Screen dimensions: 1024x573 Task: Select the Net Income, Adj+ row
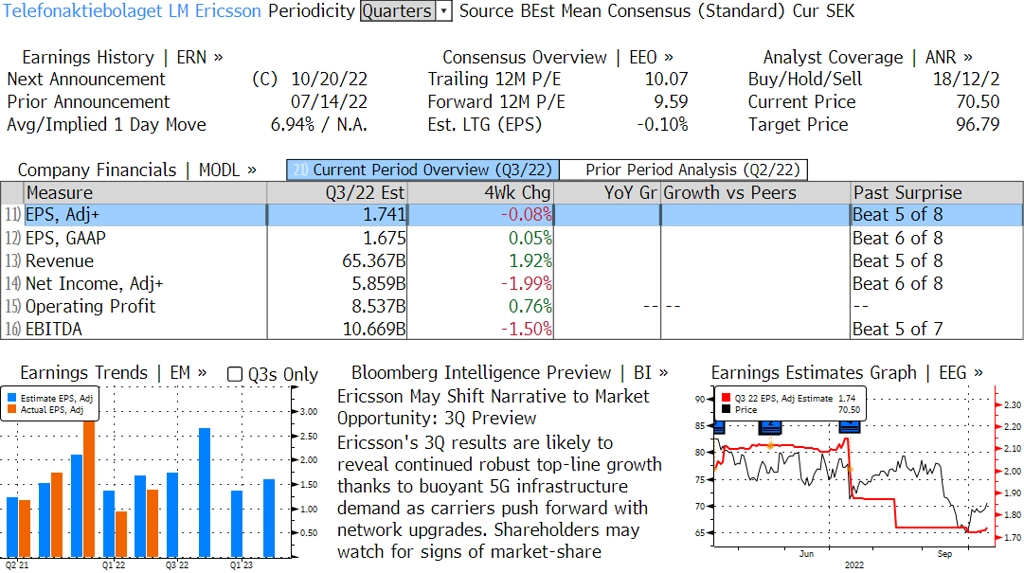click(511, 284)
